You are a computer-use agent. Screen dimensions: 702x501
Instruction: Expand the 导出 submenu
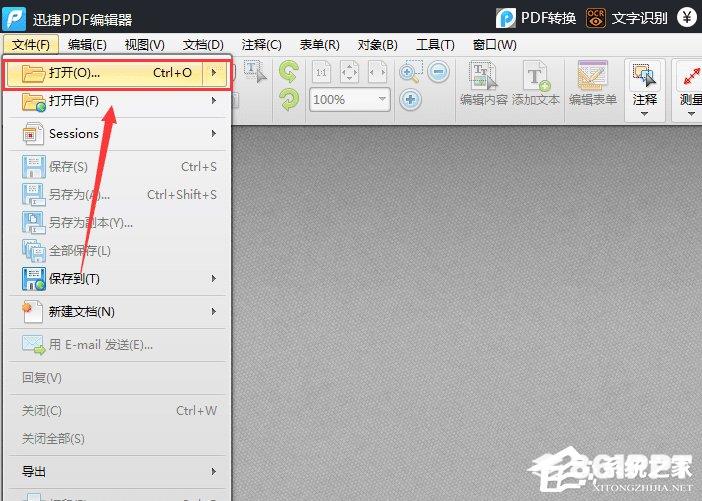214,471
